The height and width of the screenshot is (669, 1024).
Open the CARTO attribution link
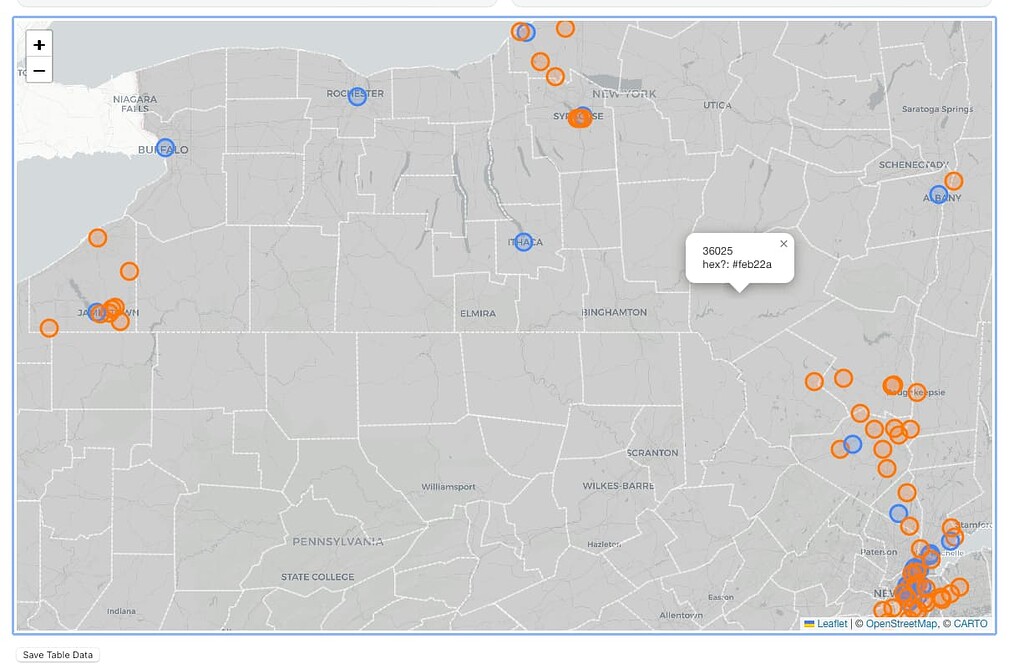[x=967, y=622]
